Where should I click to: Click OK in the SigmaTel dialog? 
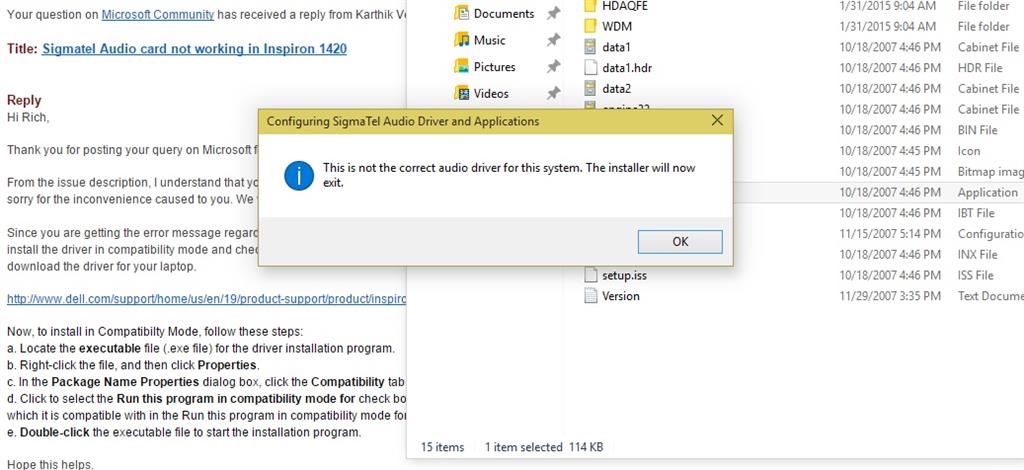pos(680,242)
